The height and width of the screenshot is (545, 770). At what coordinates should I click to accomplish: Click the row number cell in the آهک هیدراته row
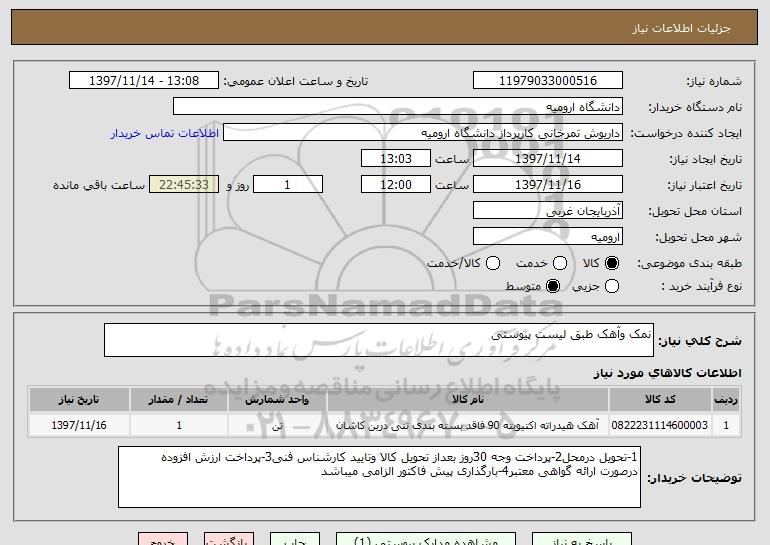(x=726, y=425)
